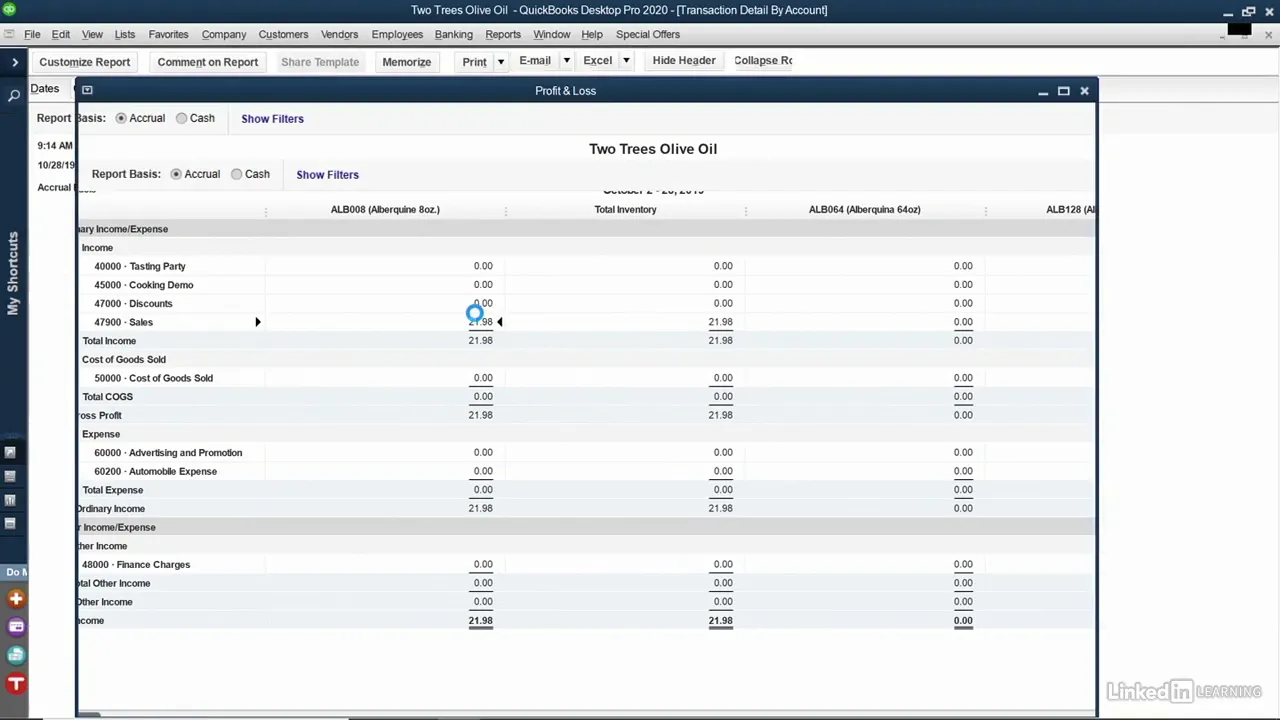
Task: Open the Edit menu
Action: coord(61,34)
